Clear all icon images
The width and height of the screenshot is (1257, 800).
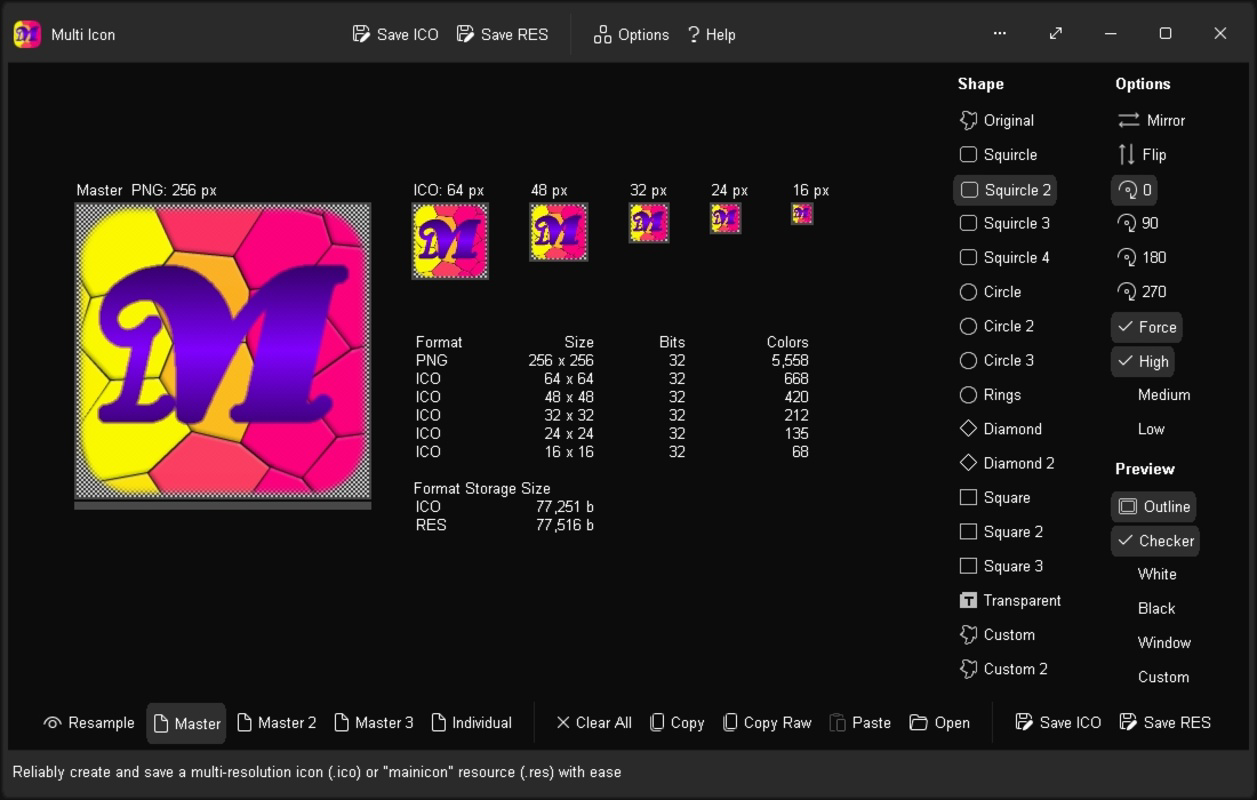pos(594,722)
